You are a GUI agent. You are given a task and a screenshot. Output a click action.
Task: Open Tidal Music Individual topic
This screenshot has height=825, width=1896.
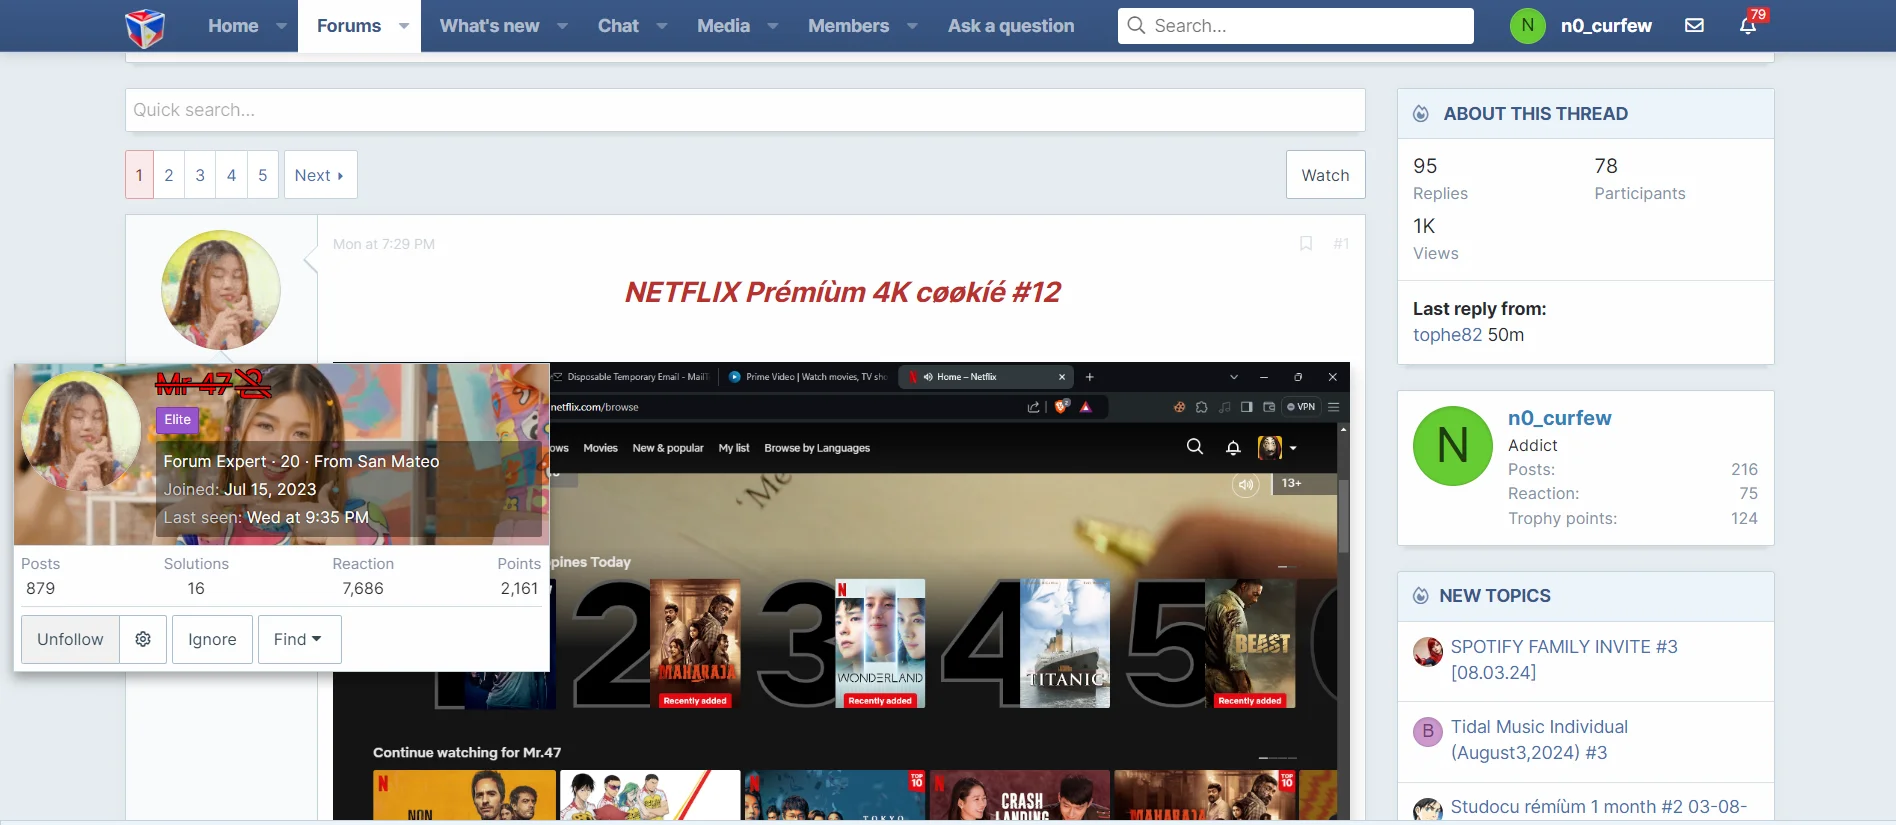pos(1539,739)
